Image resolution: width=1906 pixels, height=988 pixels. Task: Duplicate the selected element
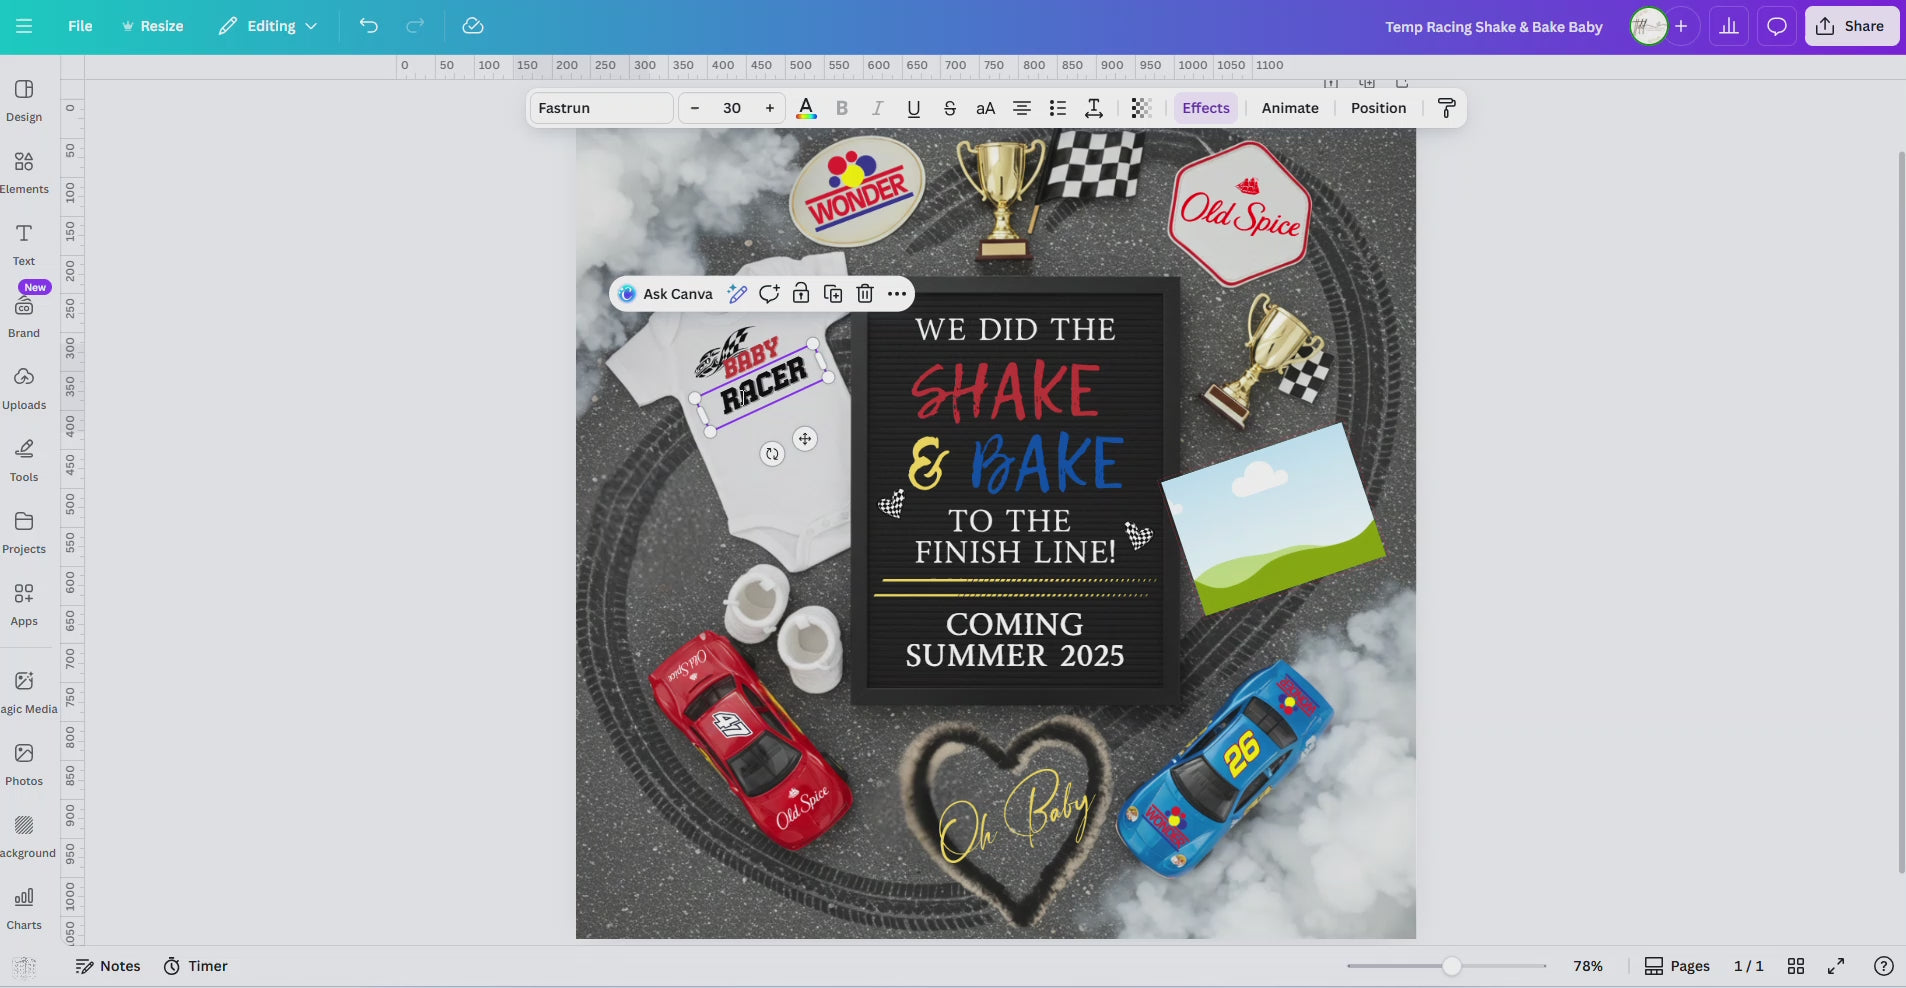(x=831, y=293)
